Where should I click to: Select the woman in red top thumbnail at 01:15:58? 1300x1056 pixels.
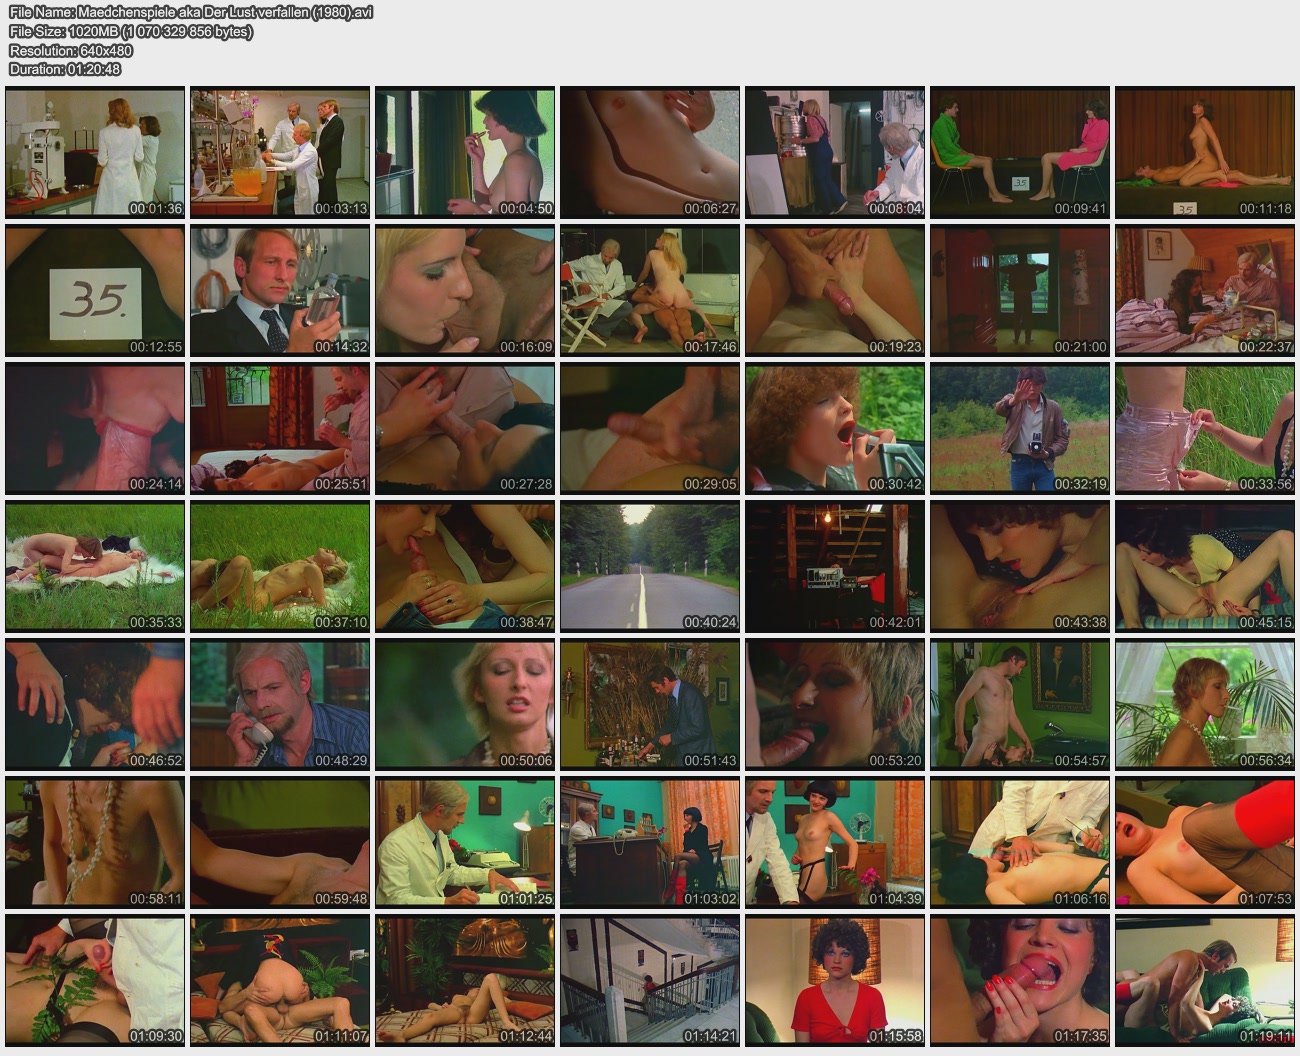pos(835,980)
